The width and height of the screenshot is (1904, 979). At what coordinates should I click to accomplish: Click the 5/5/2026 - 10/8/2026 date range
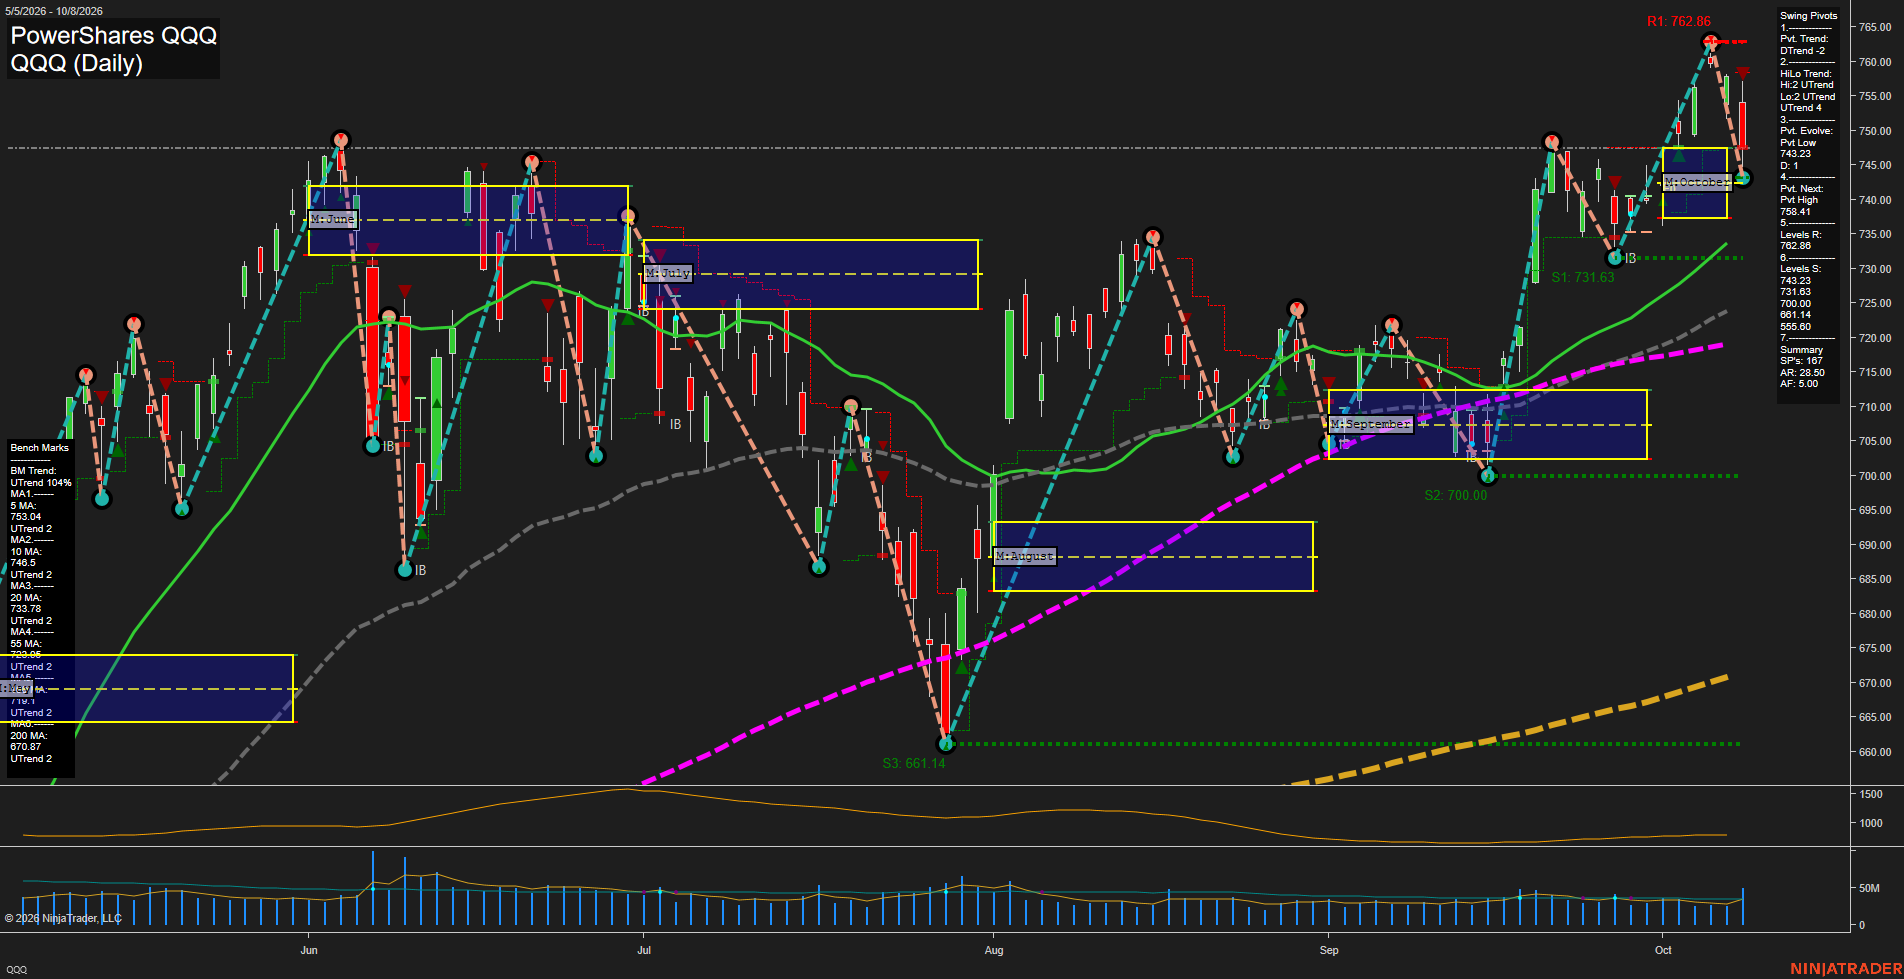(x=53, y=11)
